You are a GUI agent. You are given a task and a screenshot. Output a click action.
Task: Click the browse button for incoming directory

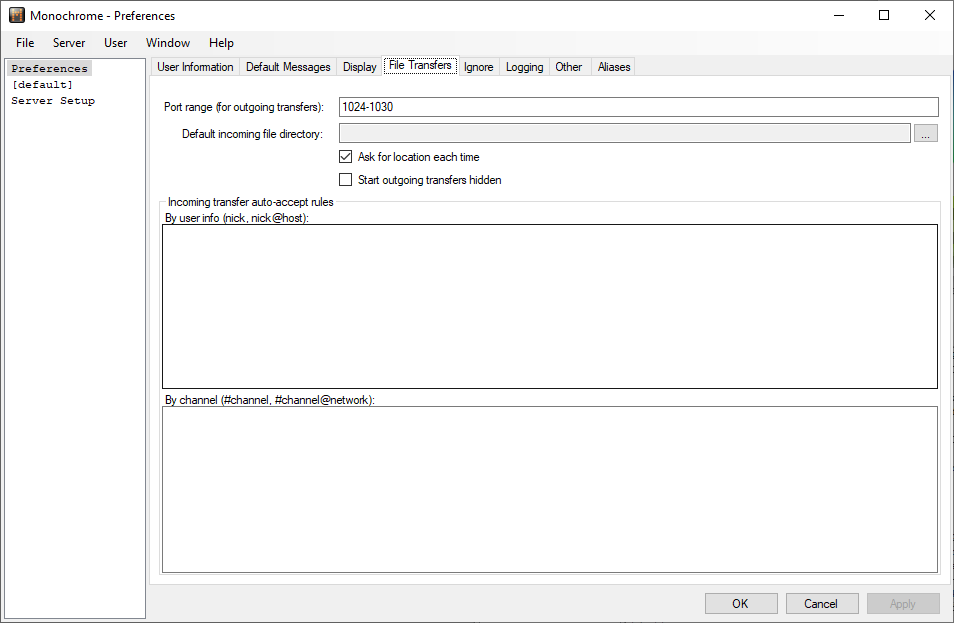pyautogui.click(x=925, y=134)
